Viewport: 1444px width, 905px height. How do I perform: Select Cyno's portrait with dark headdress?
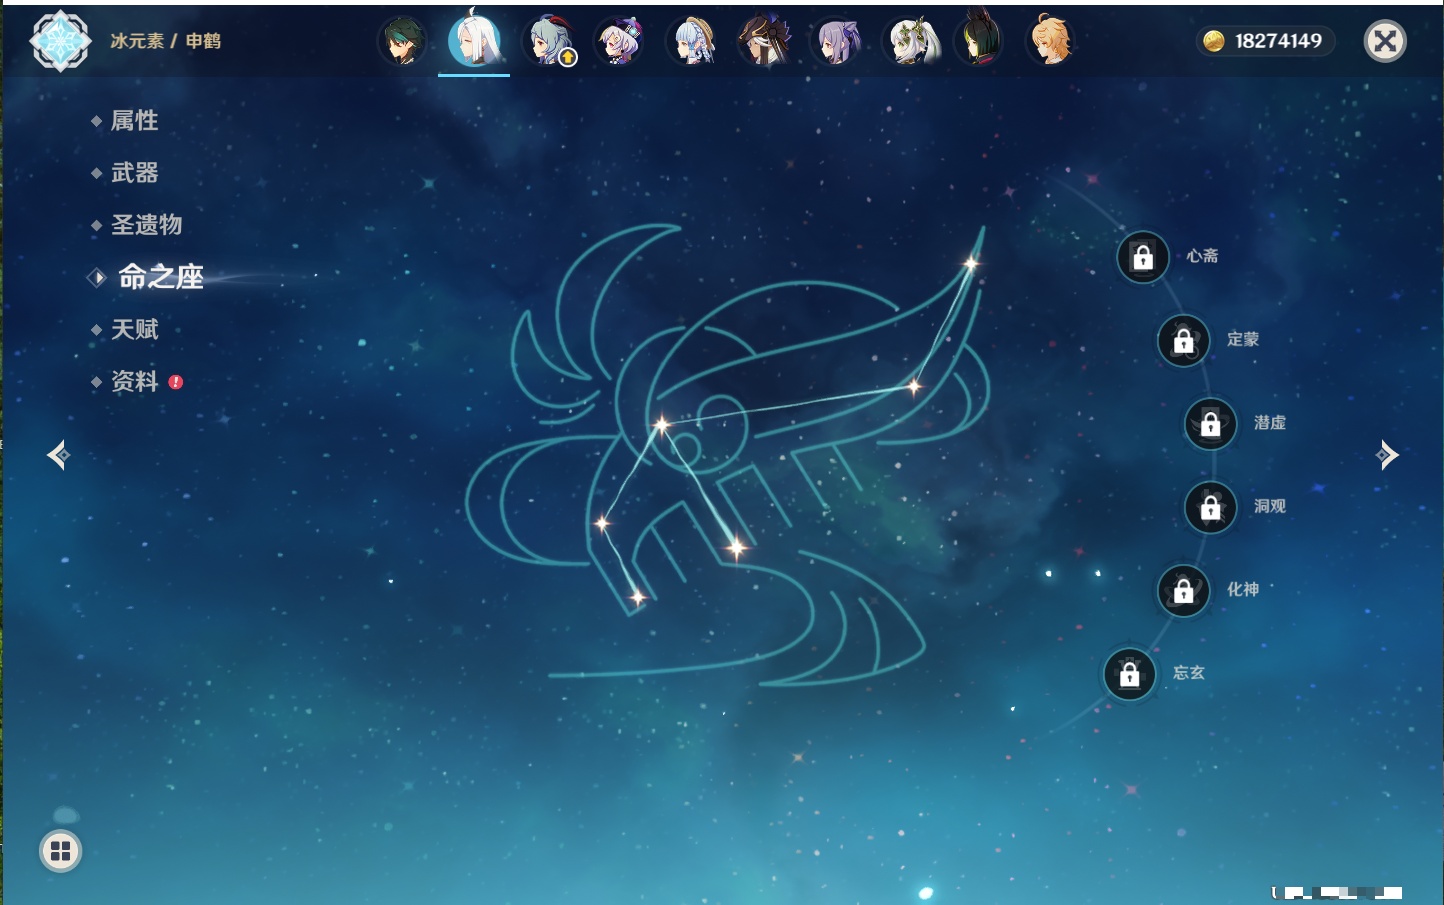click(764, 41)
